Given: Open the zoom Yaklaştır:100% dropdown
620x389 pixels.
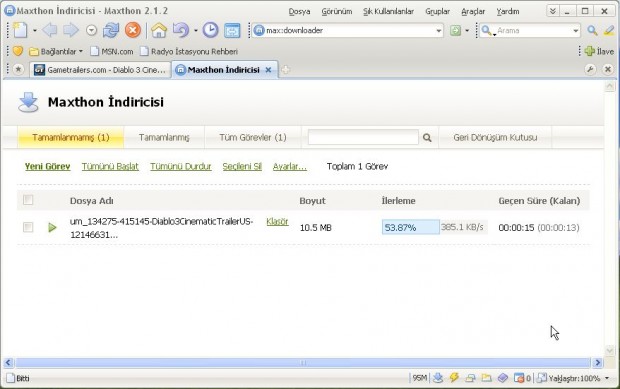Looking at the screenshot, I should 607,378.
